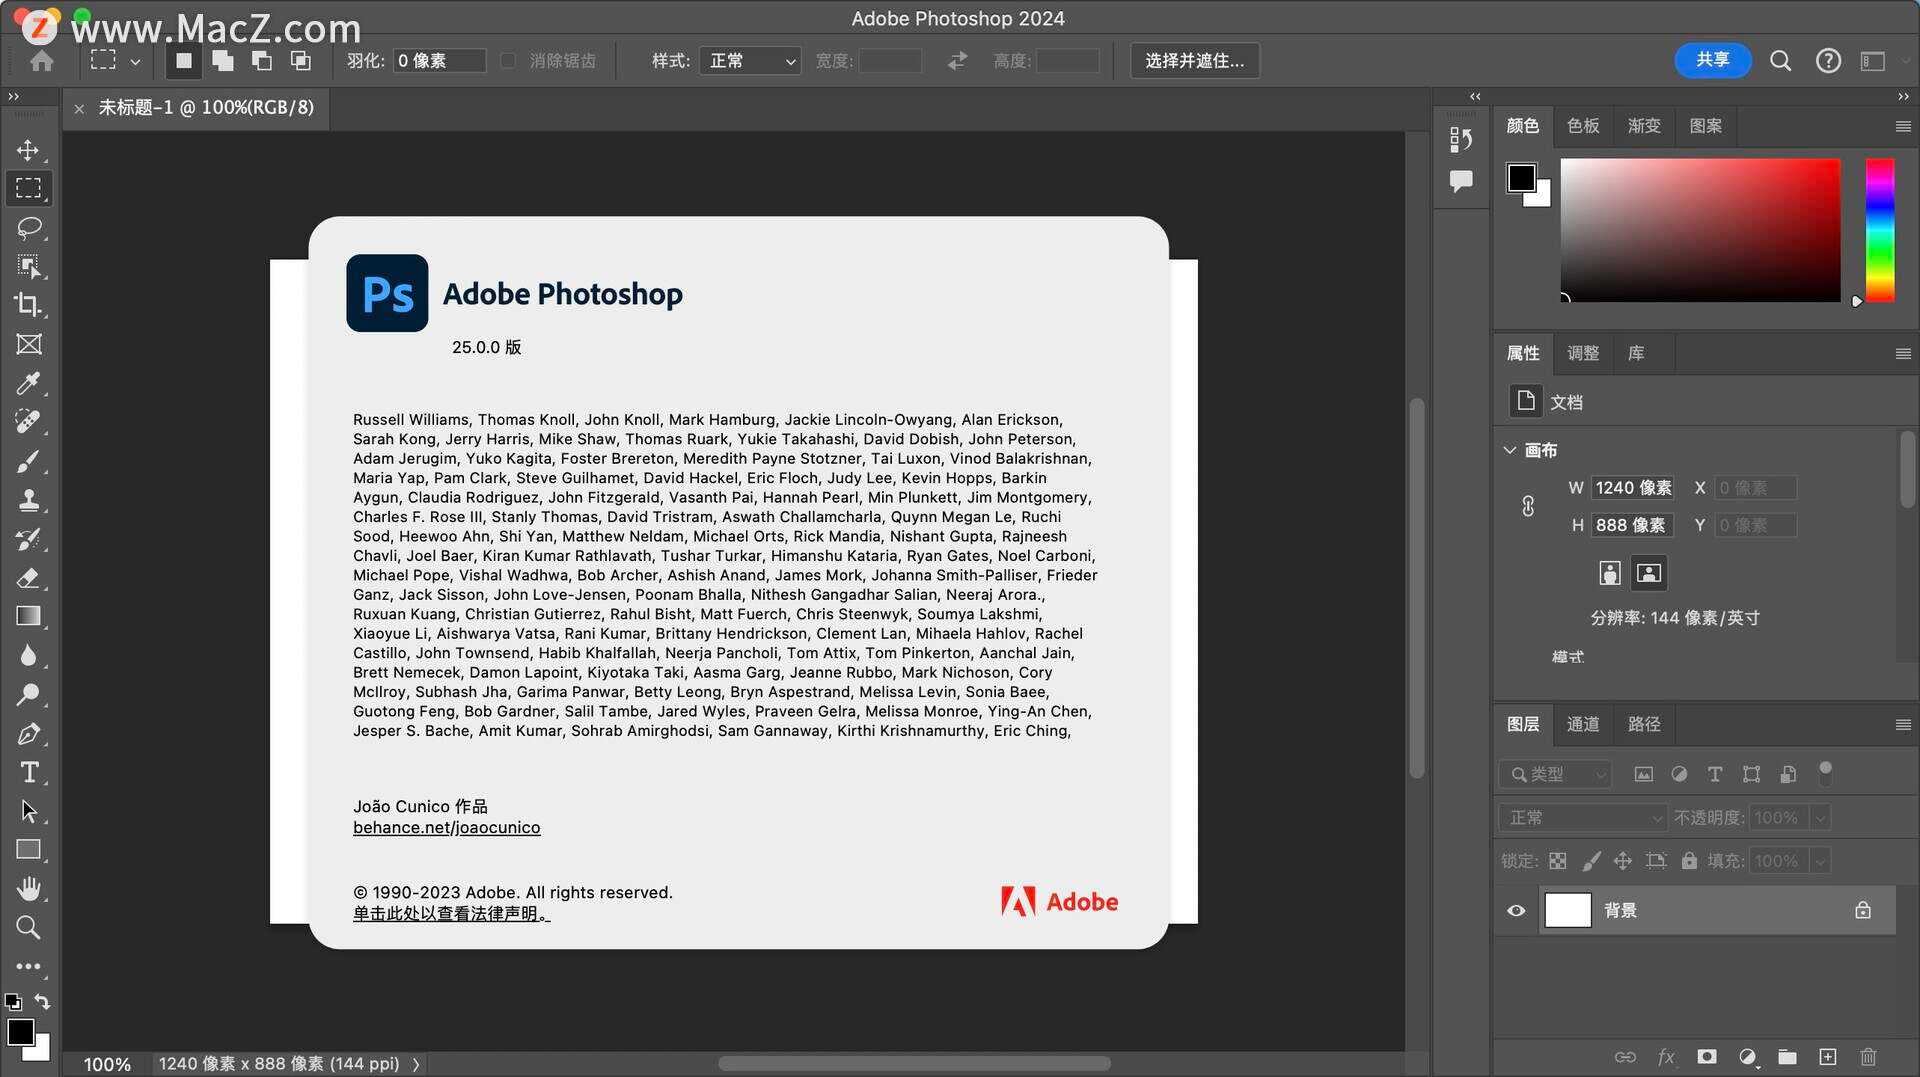Viewport: 1920px width, 1077px height.
Task: Select the History Brush tool
Action: 28,539
